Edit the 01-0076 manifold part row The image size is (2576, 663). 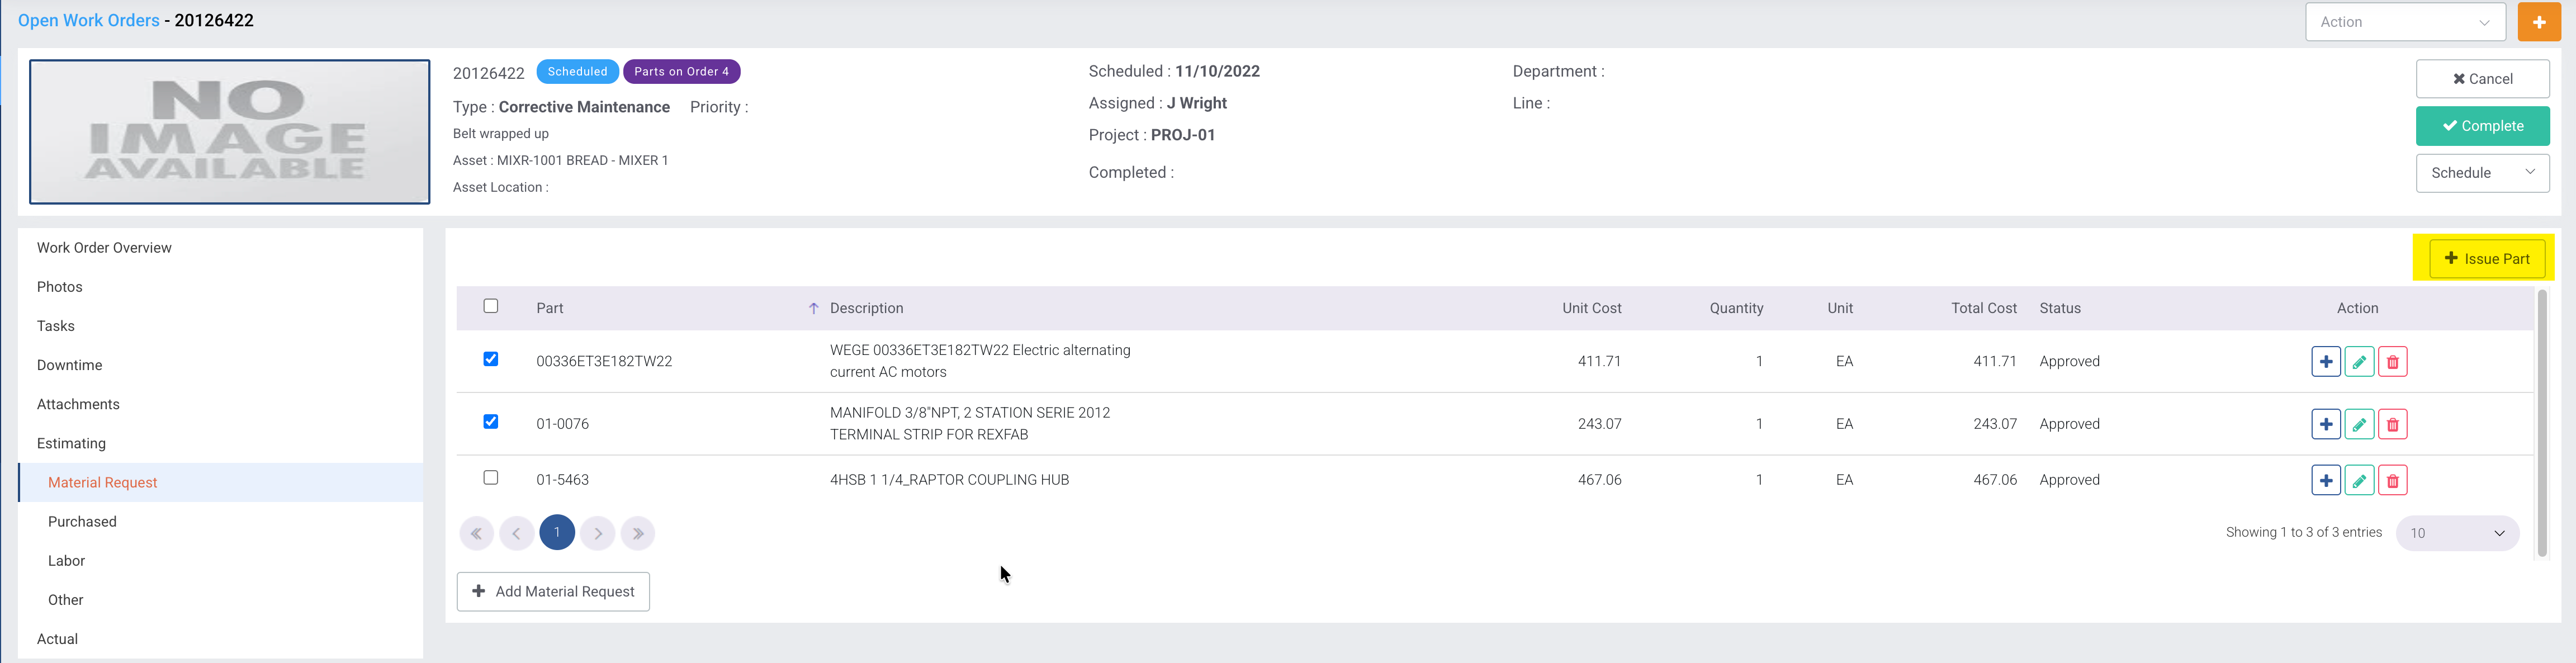coord(2358,424)
